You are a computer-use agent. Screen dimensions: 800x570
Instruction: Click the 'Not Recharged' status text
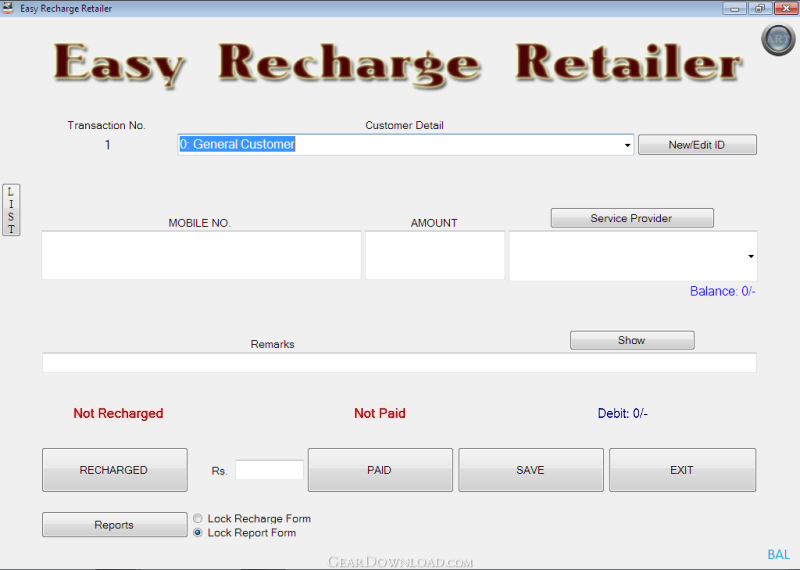pyautogui.click(x=118, y=413)
